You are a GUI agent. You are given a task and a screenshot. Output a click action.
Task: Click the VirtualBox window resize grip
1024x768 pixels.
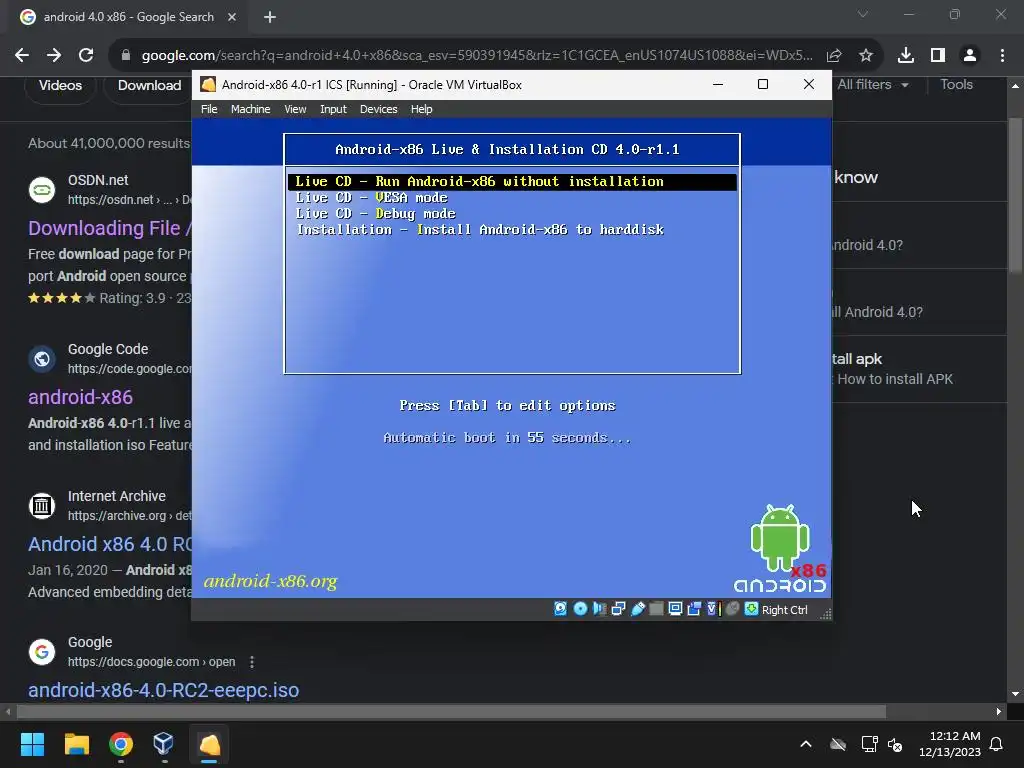(825, 613)
